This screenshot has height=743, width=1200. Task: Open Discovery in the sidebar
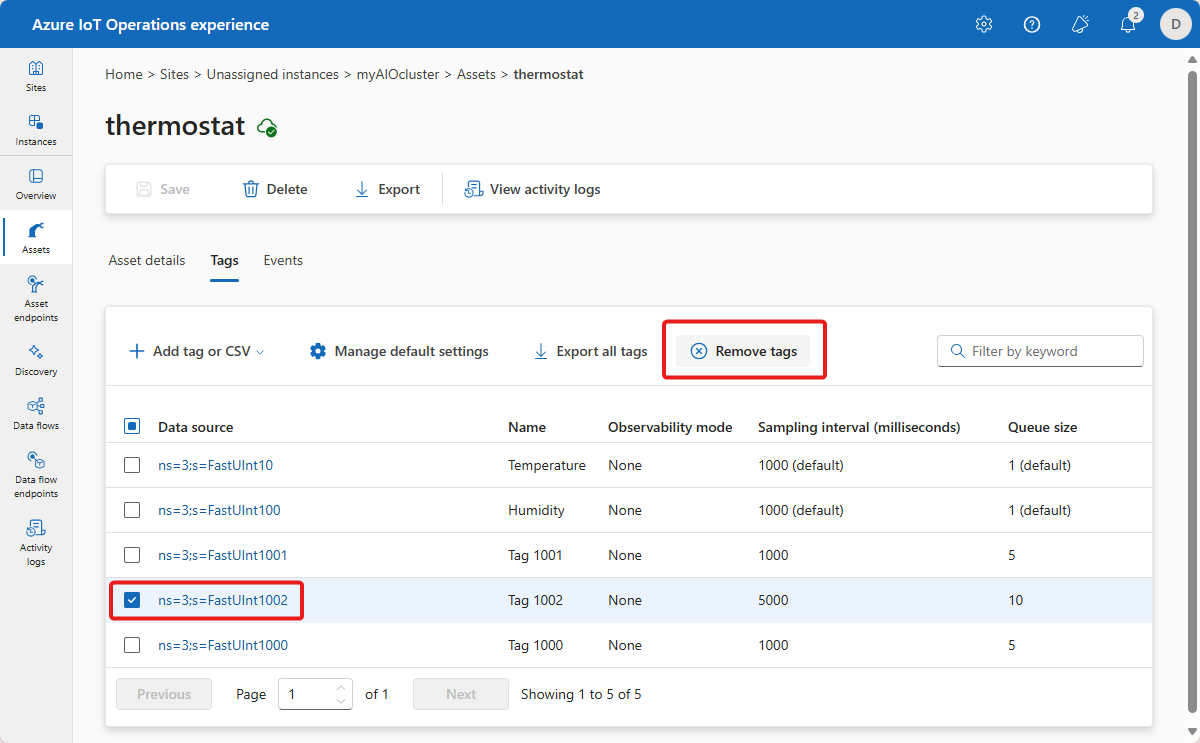coord(36,360)
